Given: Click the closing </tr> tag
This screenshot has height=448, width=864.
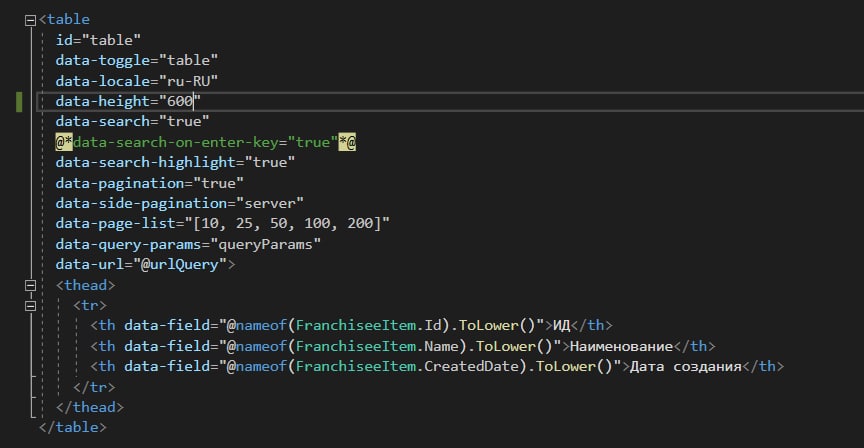Looking at the screenshot, I should 94,387.
